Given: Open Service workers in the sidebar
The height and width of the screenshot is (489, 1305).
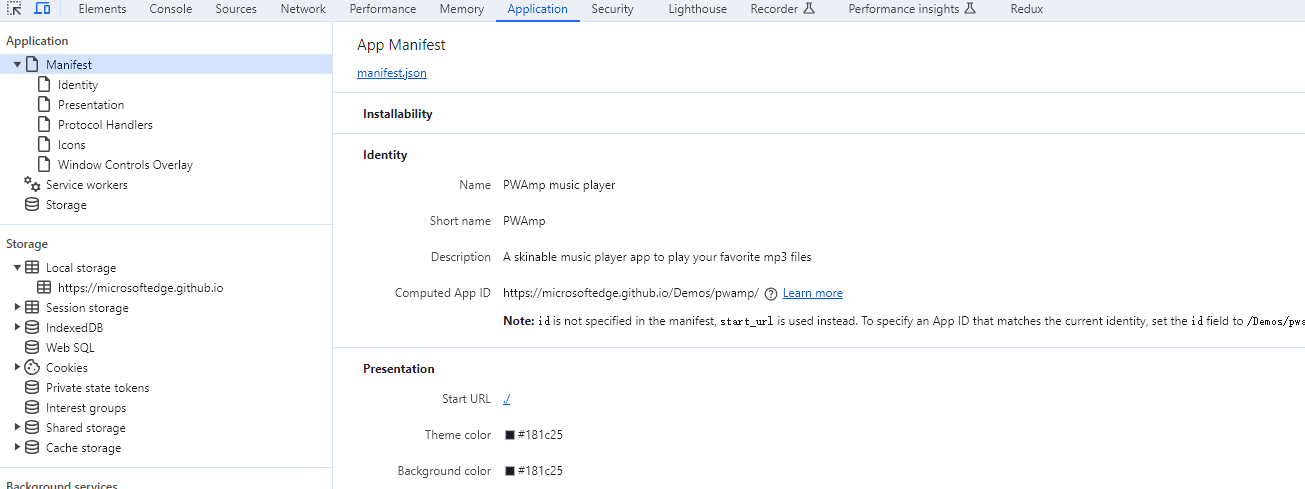Looking at the screenshot, I should [x=87, y=185].
